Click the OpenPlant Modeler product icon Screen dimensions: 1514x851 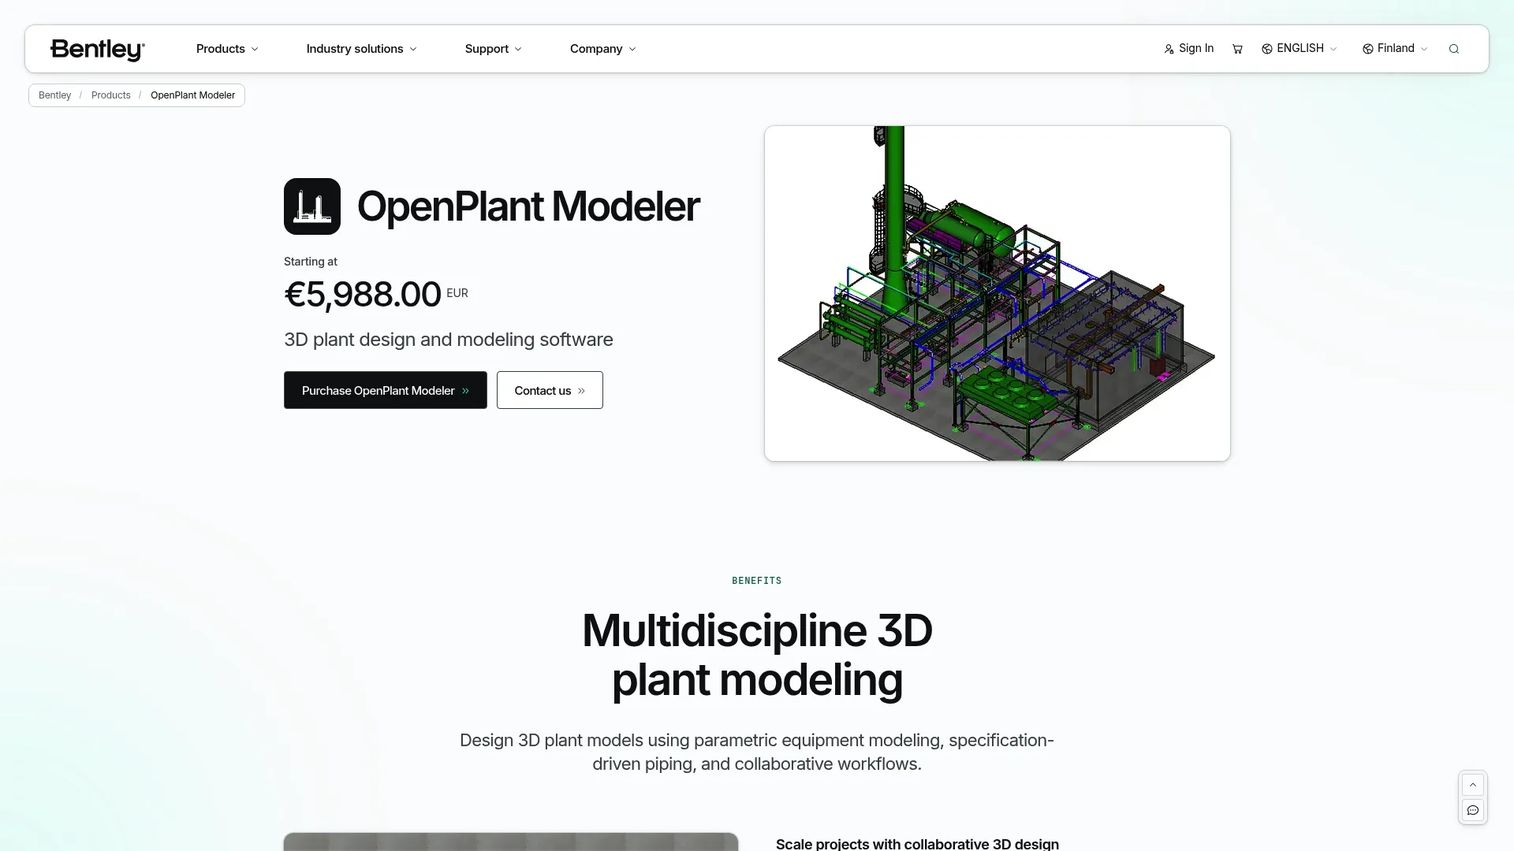[312, 206]
